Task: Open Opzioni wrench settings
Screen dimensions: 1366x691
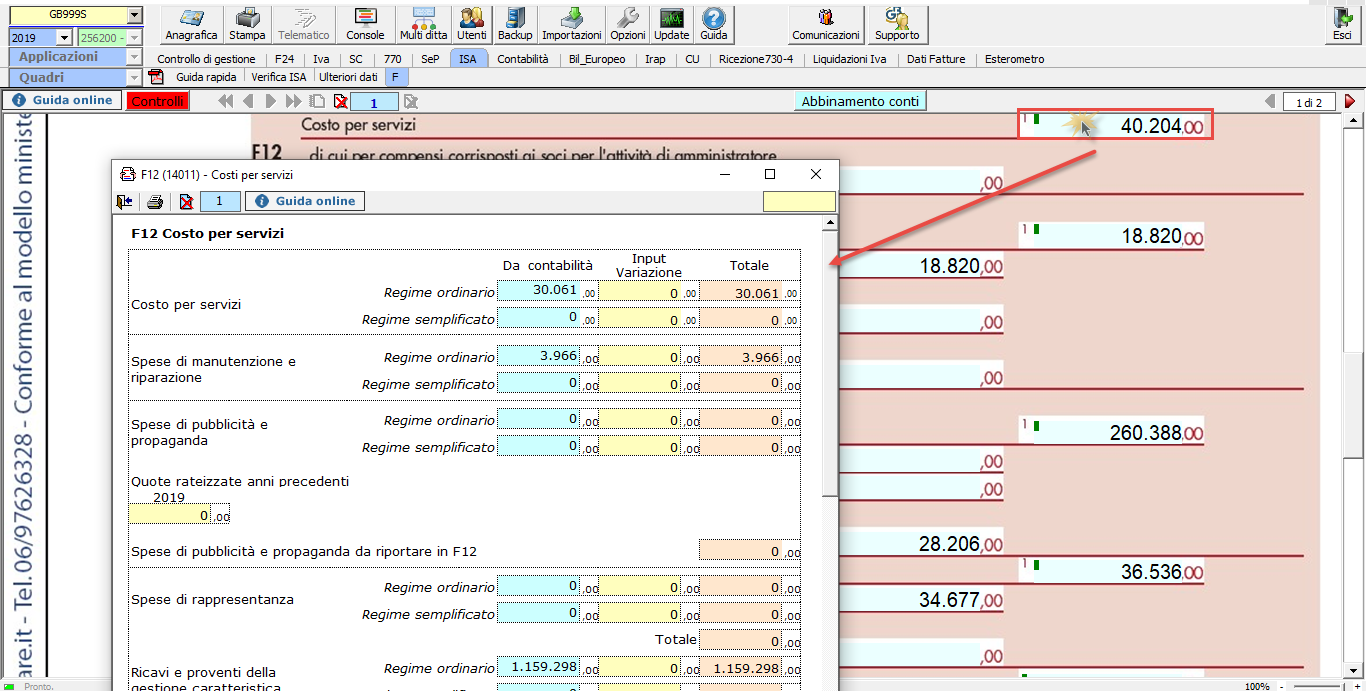Action: [628, 23]
